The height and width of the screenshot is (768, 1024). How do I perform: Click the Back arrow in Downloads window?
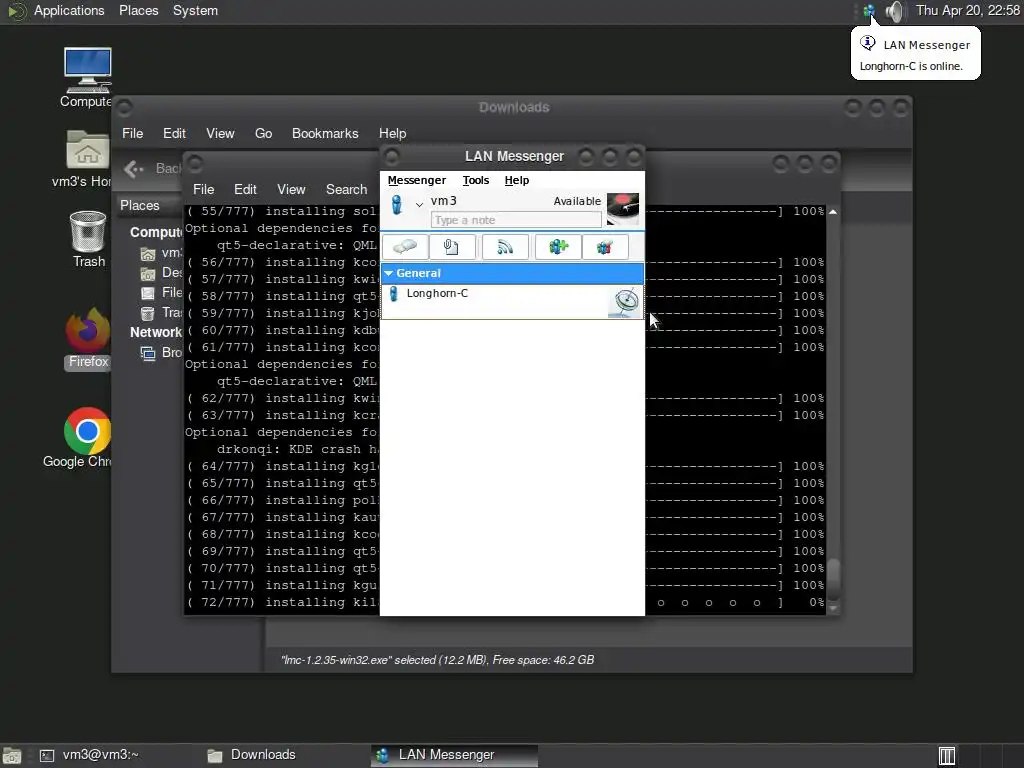pyautogui.click(x=134, y=169)
